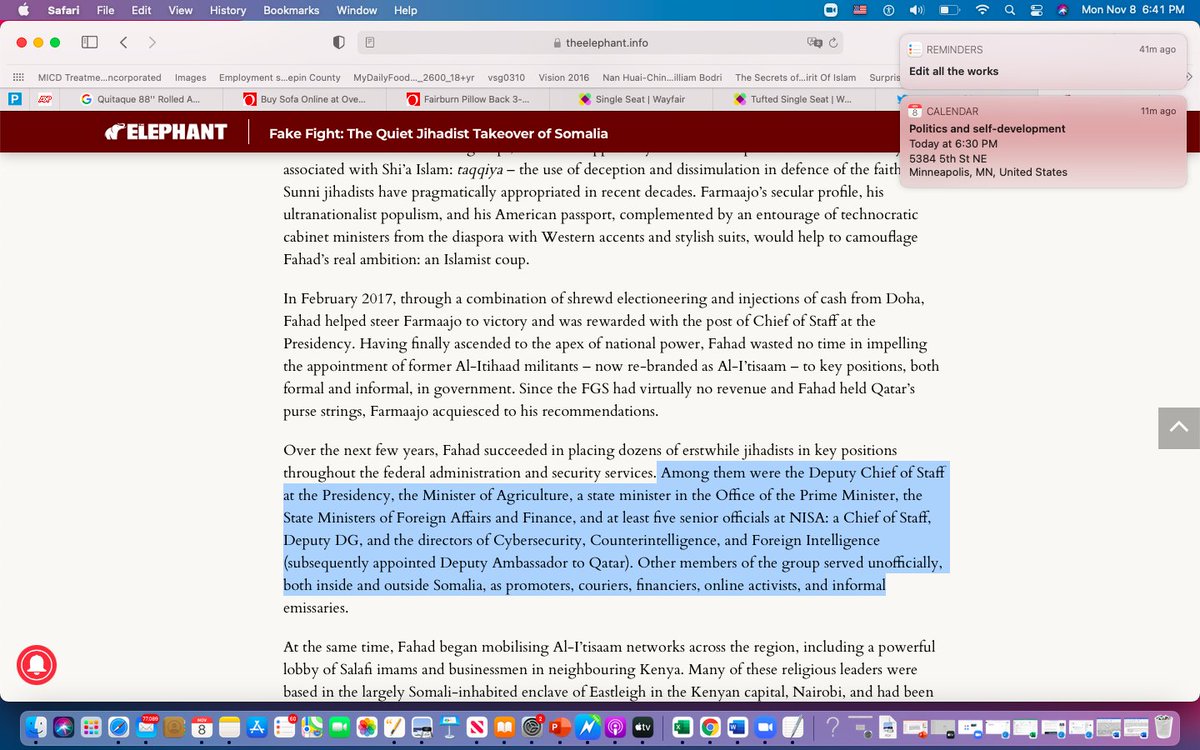Click the translate icon in address bar

[814, 43]
